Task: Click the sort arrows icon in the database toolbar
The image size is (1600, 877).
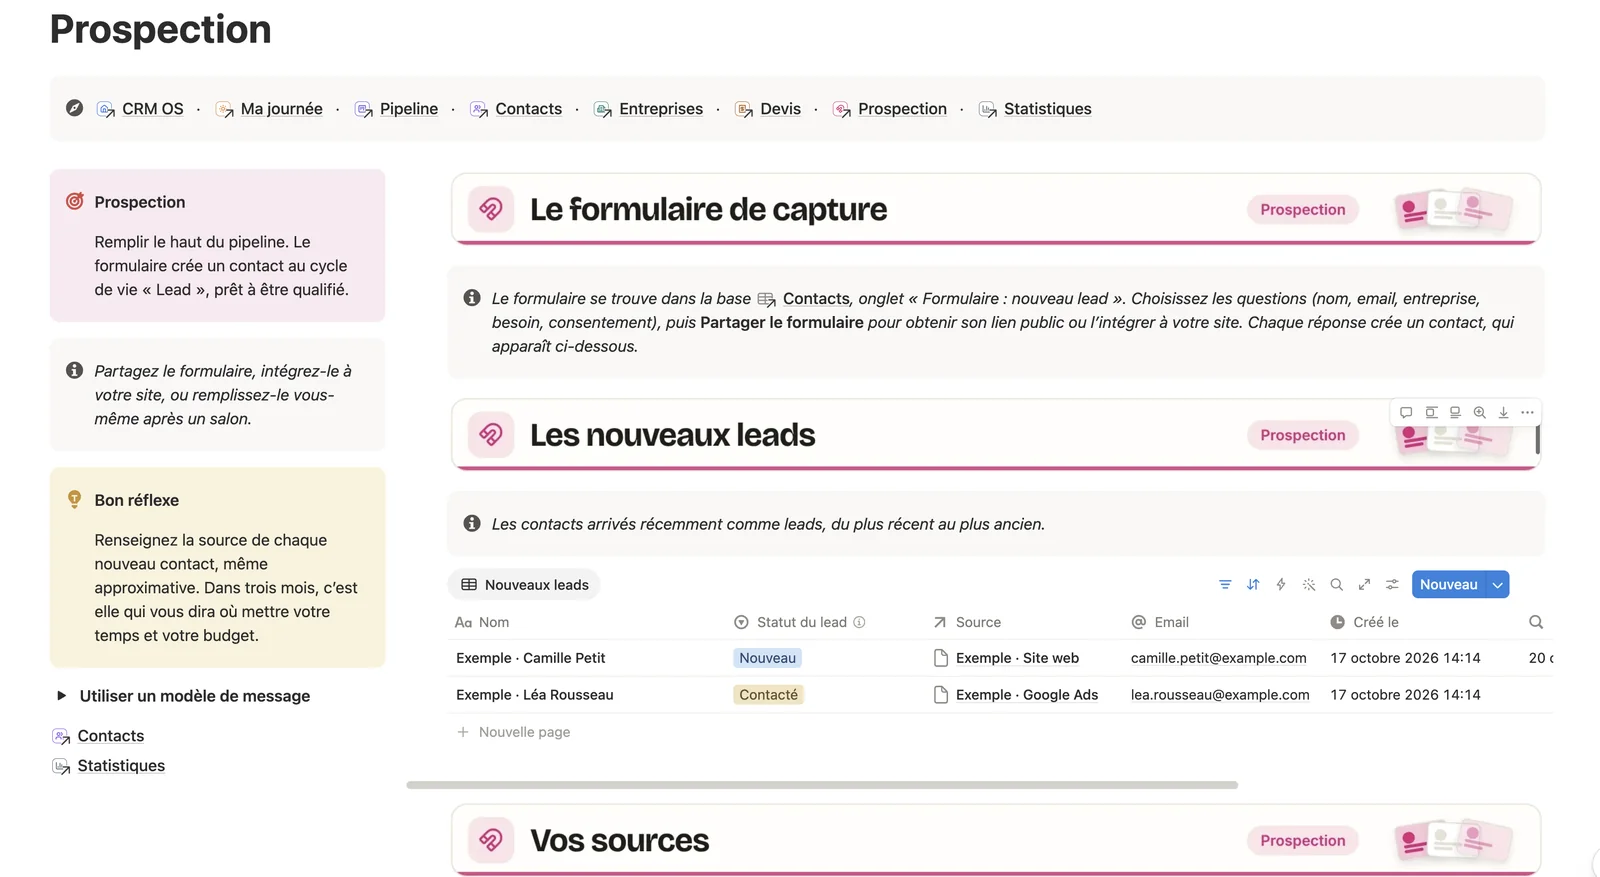Action: (1253, 585)
